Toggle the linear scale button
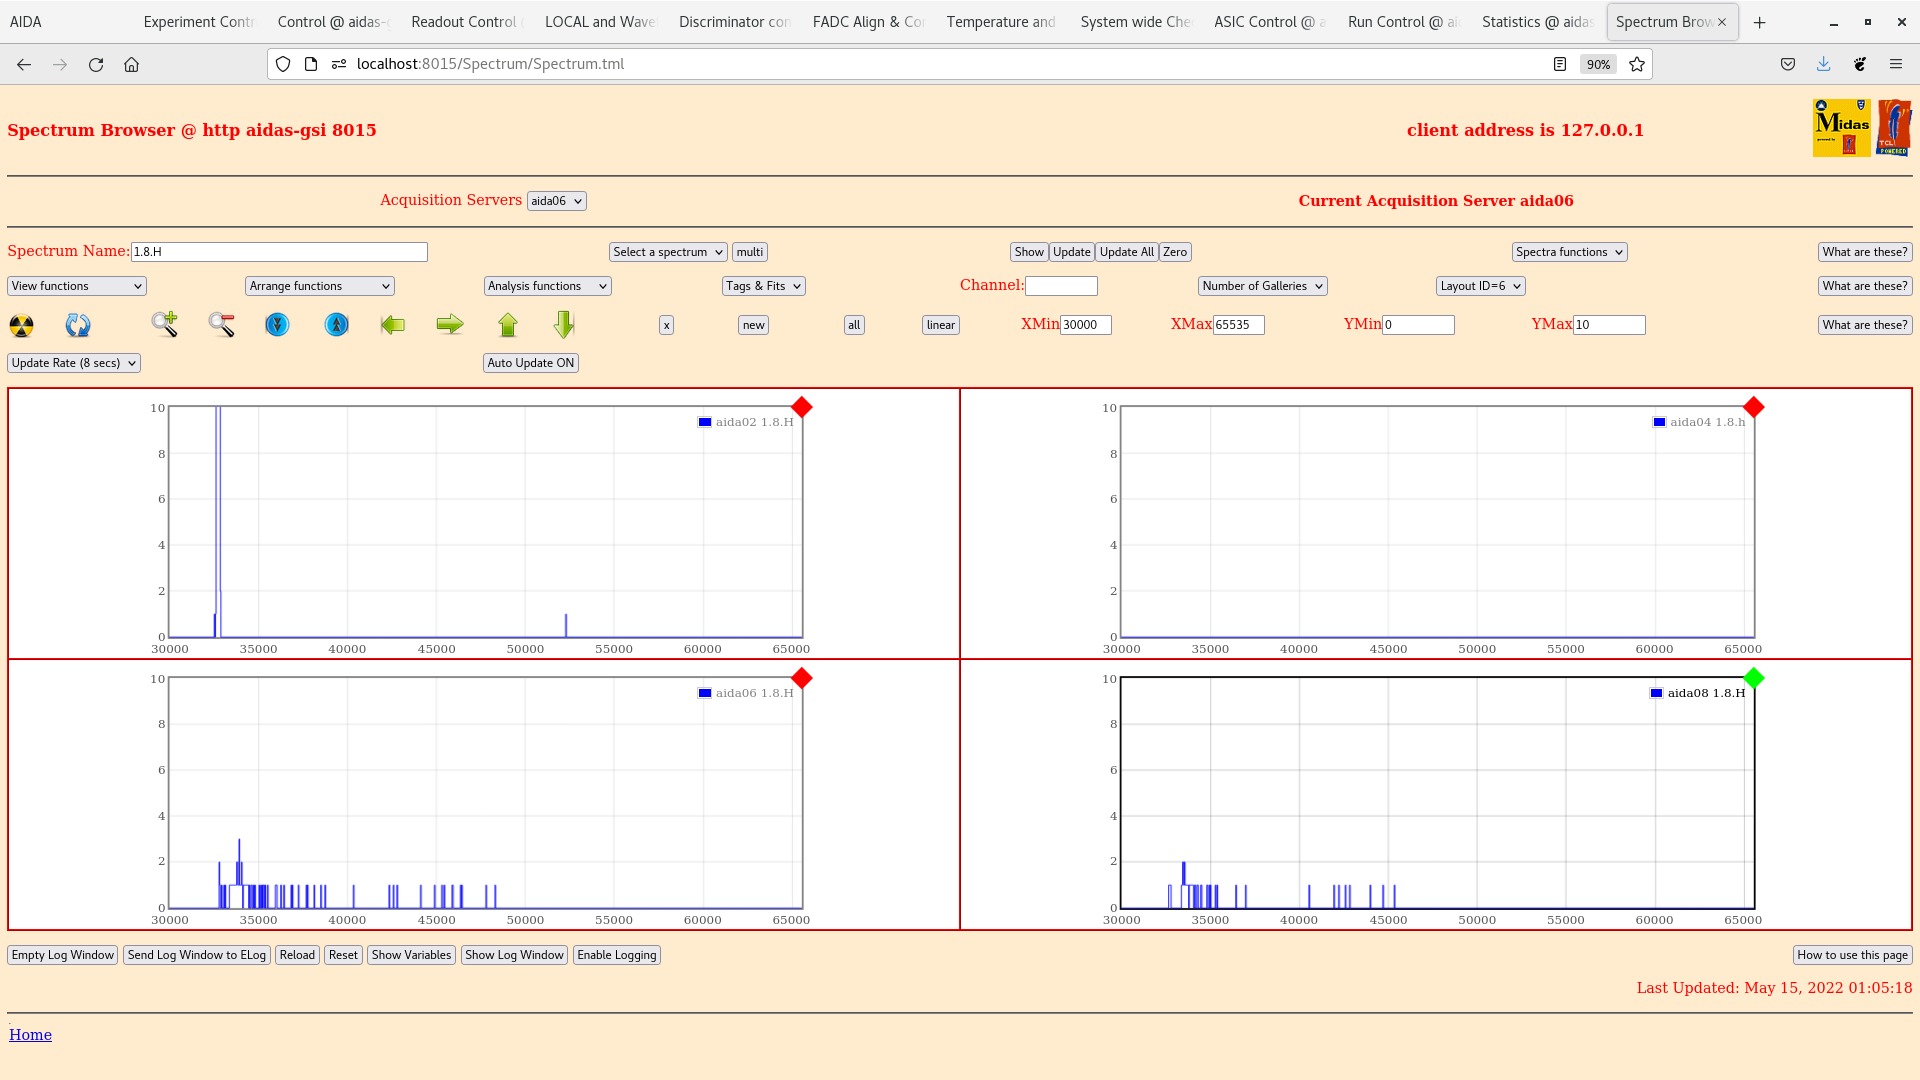The width and height of the screenshot is (1920, 1080). pyautogui.click(x=940, y=325)
